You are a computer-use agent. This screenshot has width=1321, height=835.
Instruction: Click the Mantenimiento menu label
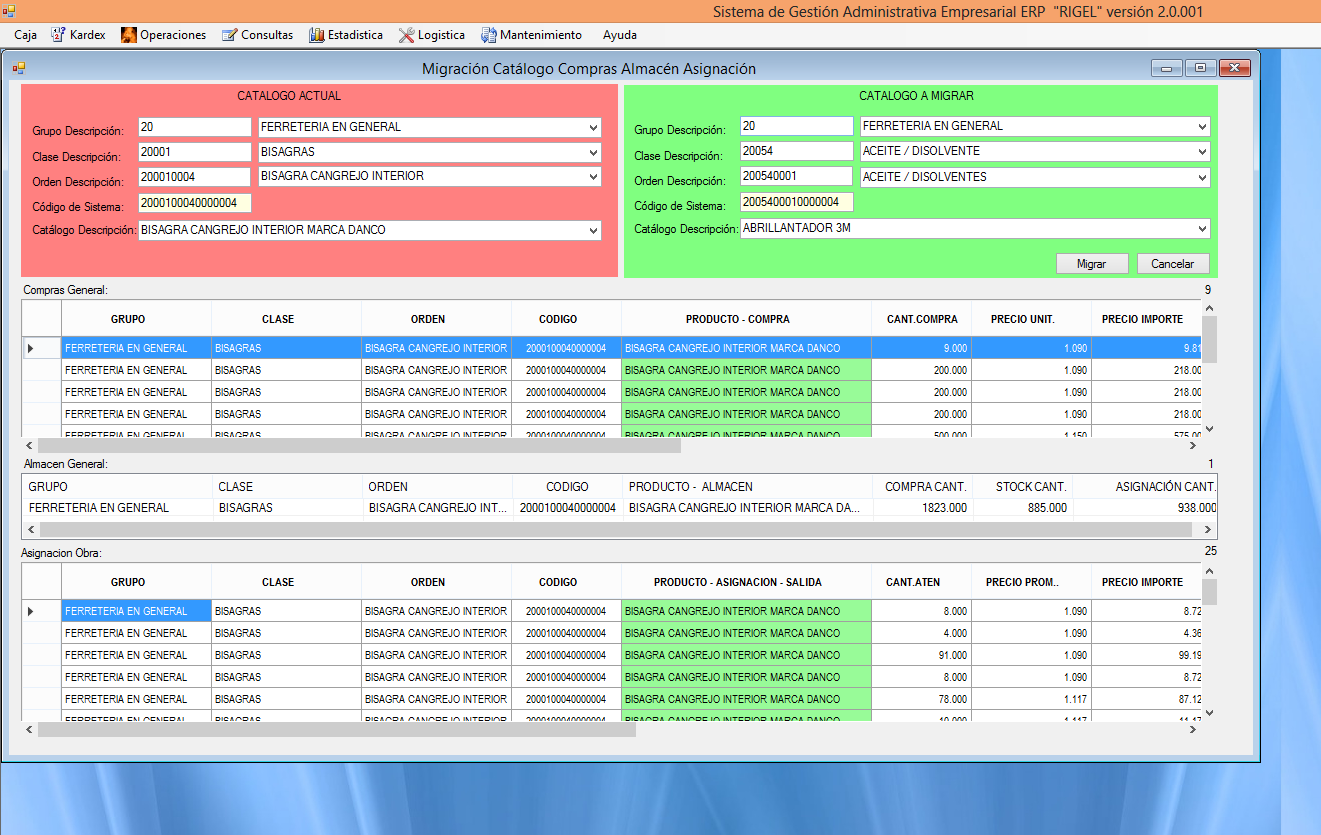tap(541, 35)
